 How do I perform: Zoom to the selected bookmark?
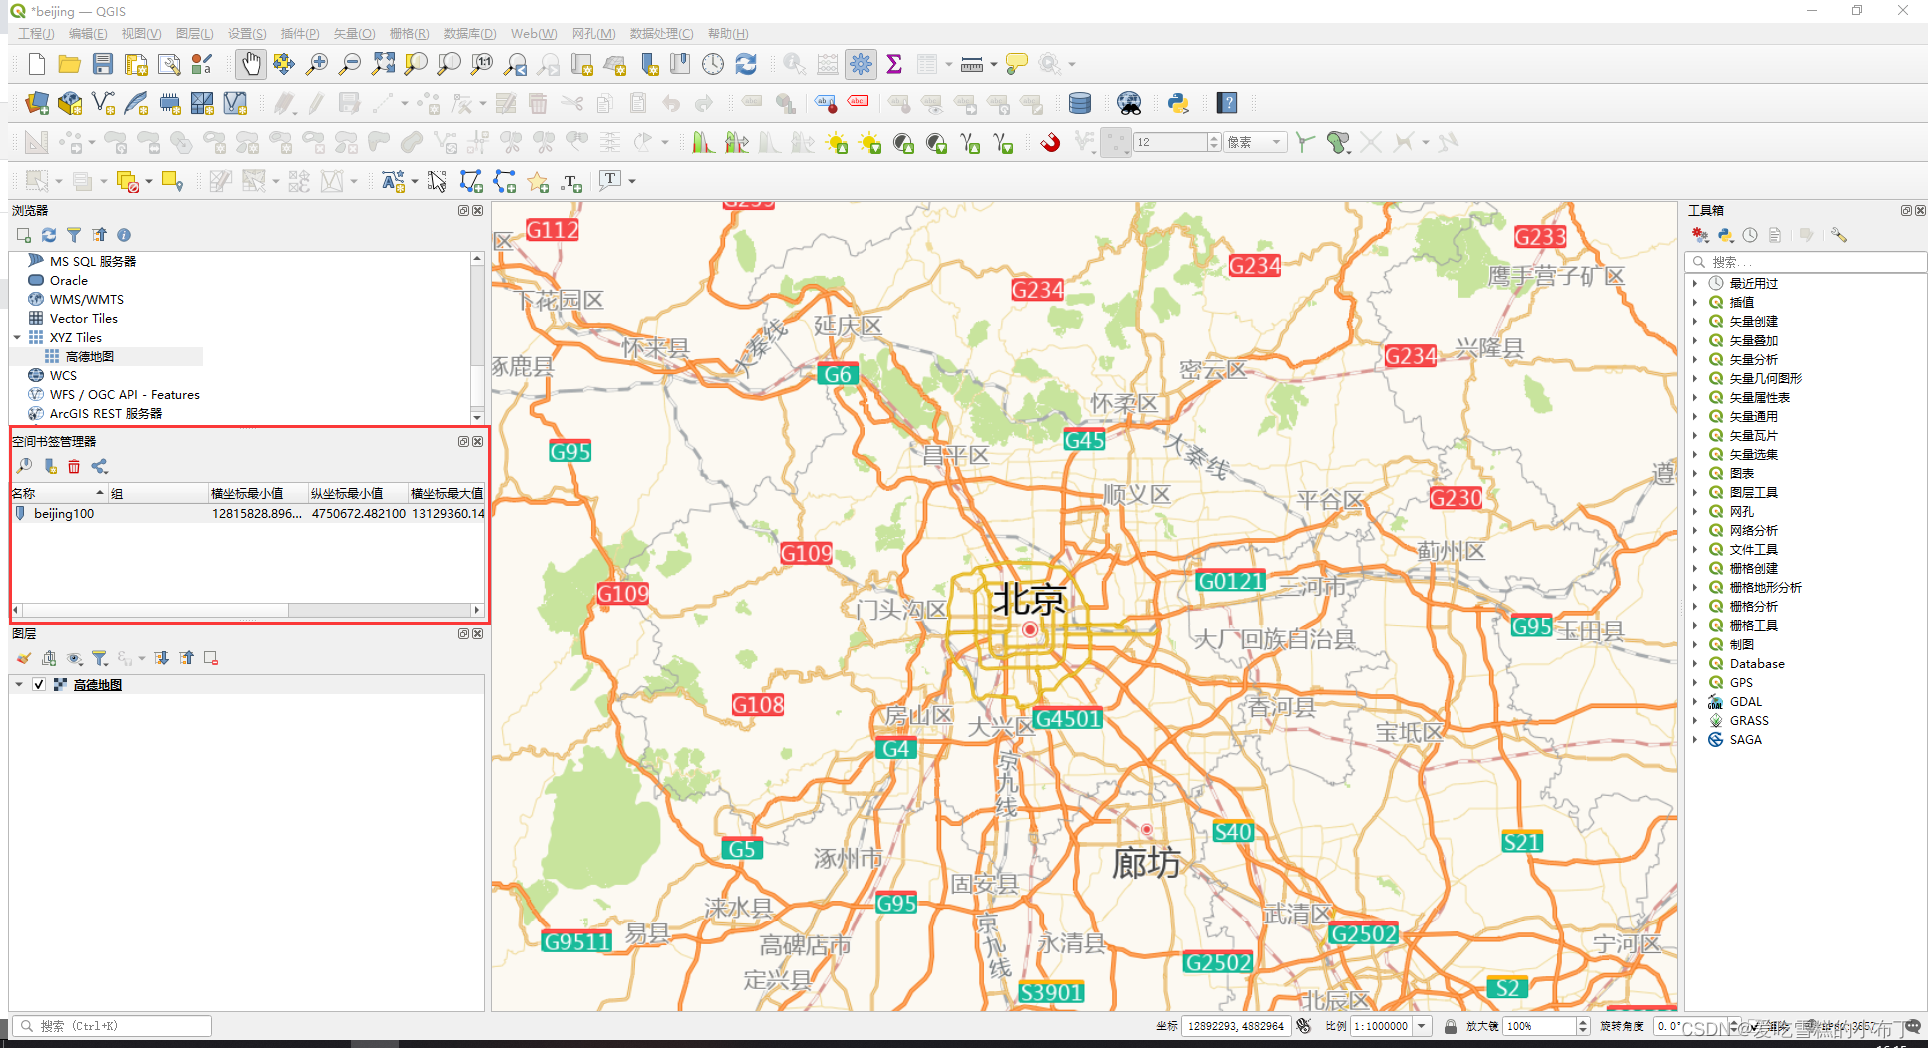[x=25, y=467]
